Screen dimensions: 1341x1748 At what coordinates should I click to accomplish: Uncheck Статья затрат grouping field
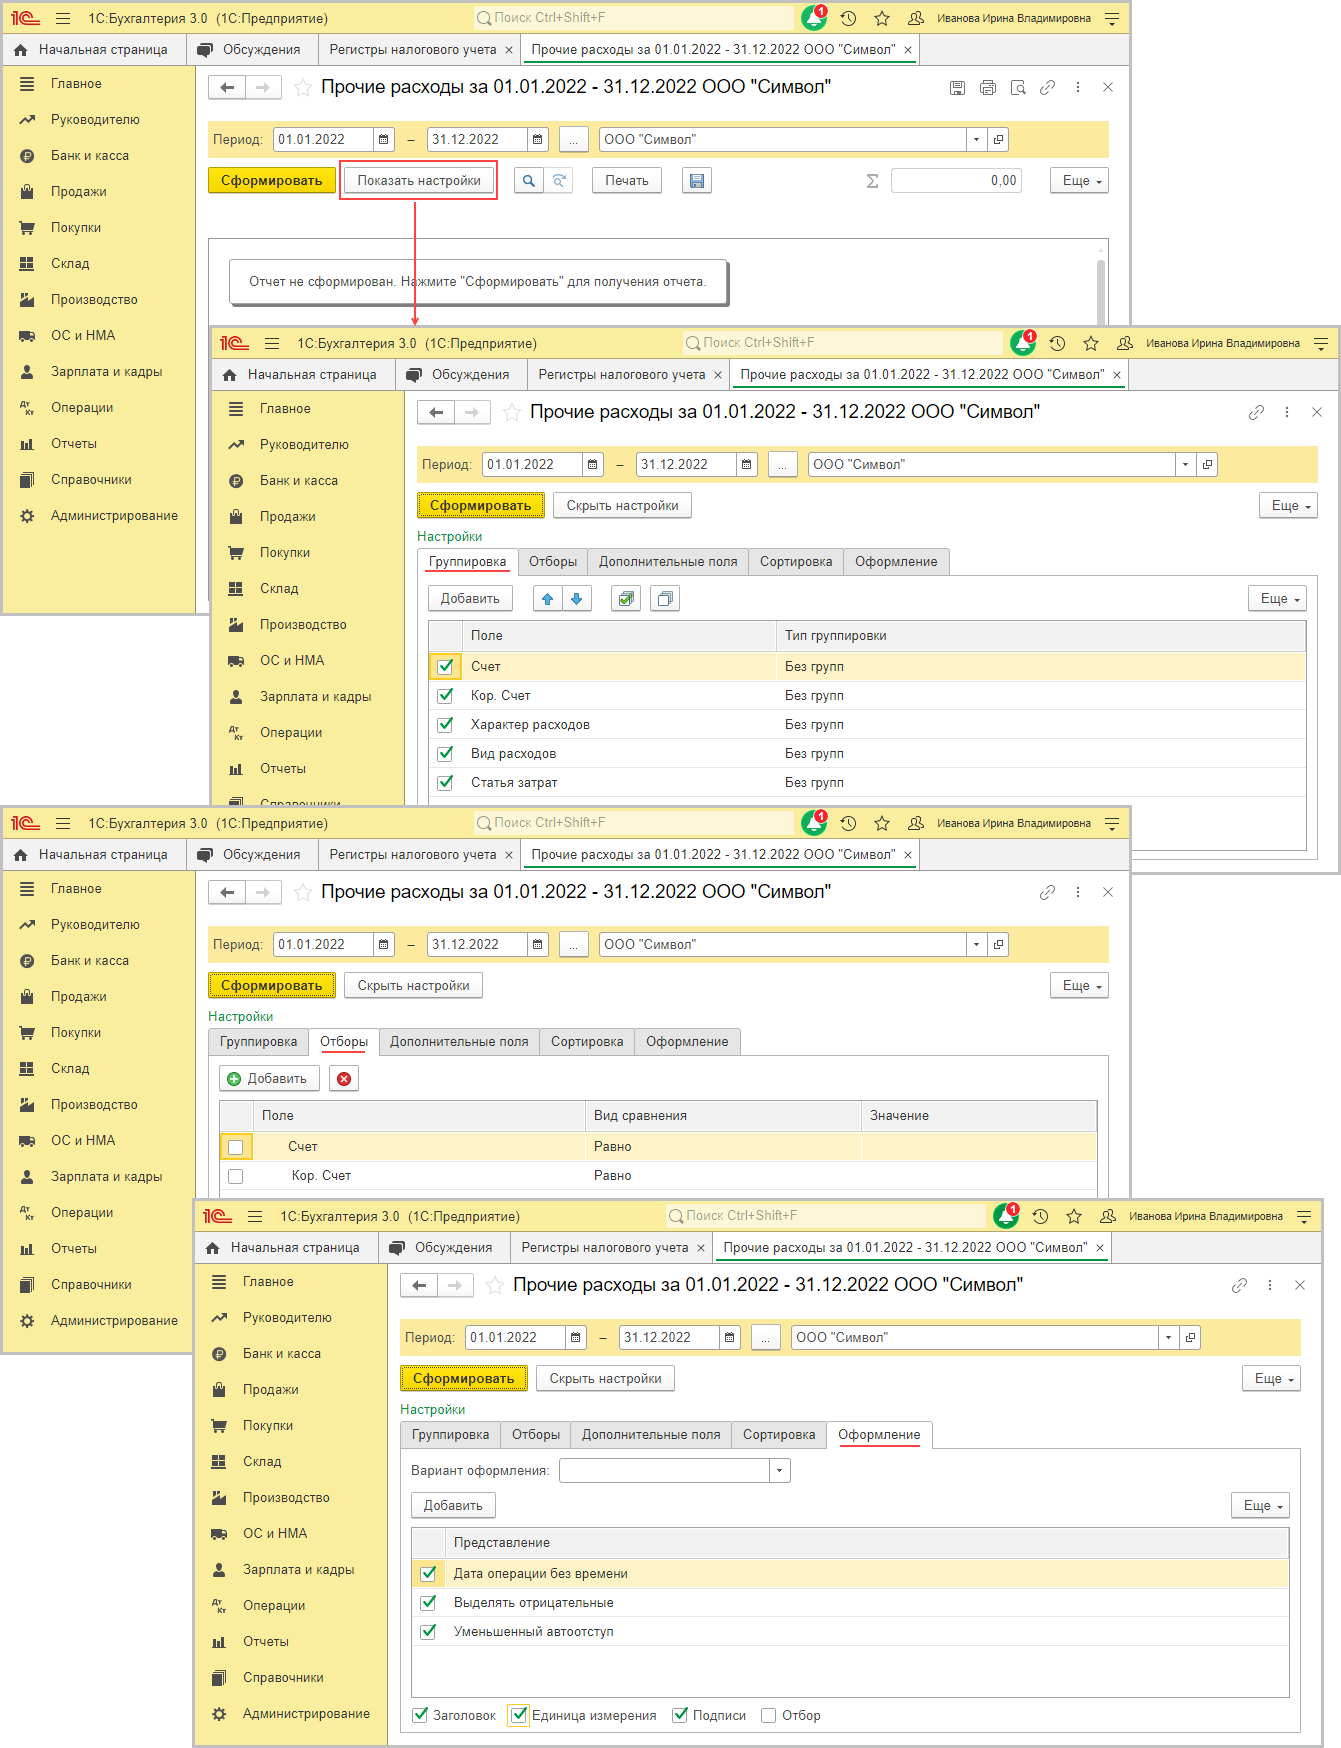click(446, 783)
